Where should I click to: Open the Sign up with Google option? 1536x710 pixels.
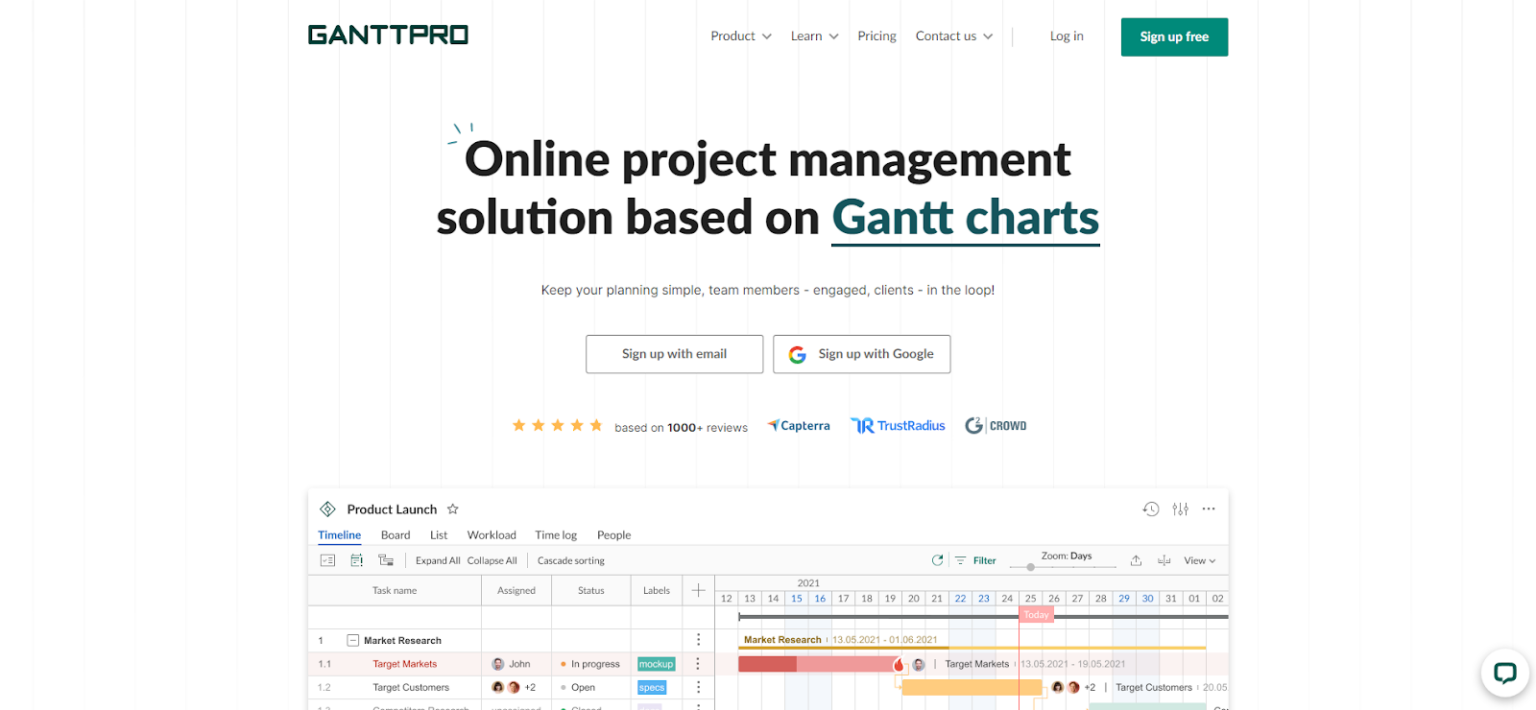pos(861,354)
